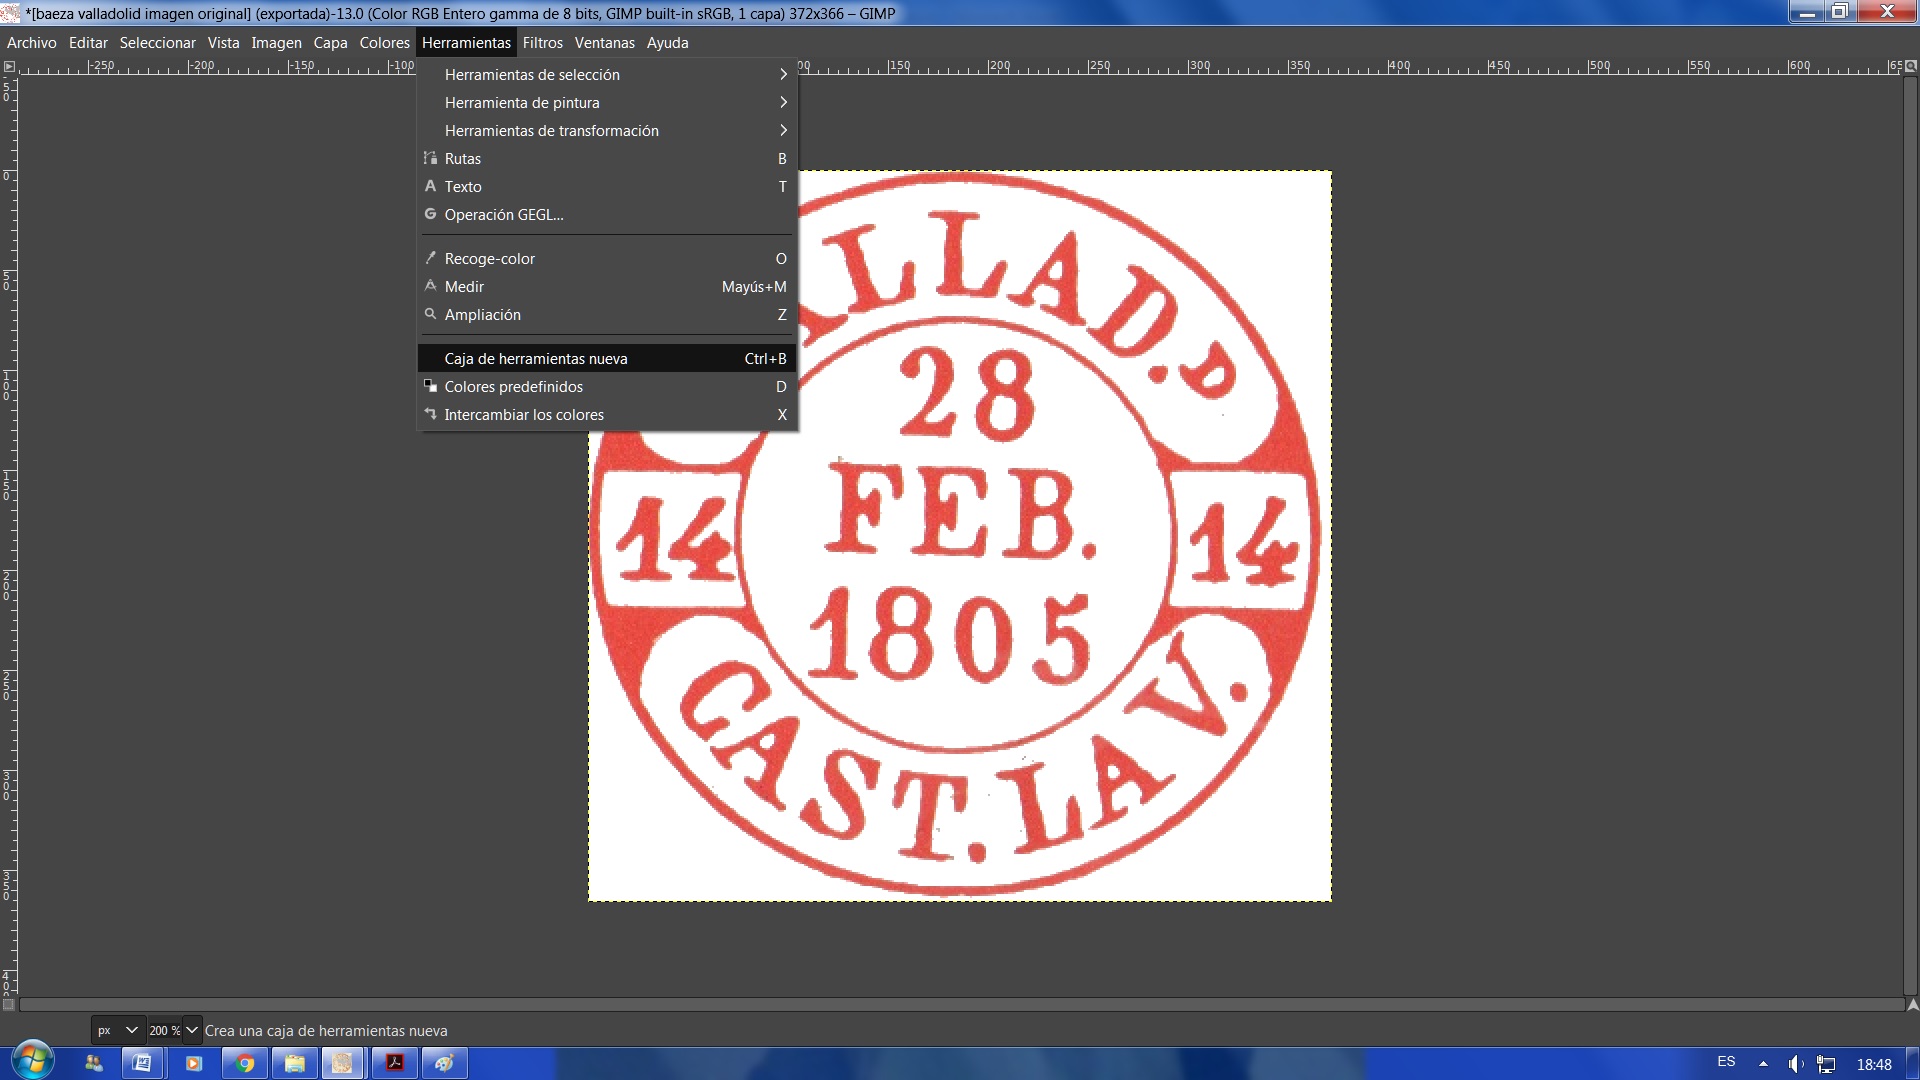Screen dimensions: 1920x1080
Task: Open the Ayuda menu
Action: tap(668, 43)
